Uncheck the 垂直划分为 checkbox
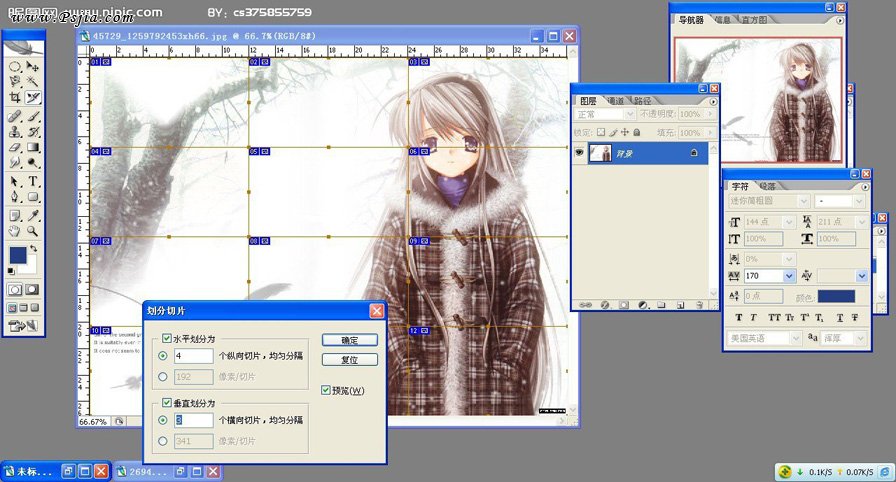 coord(167,403)
